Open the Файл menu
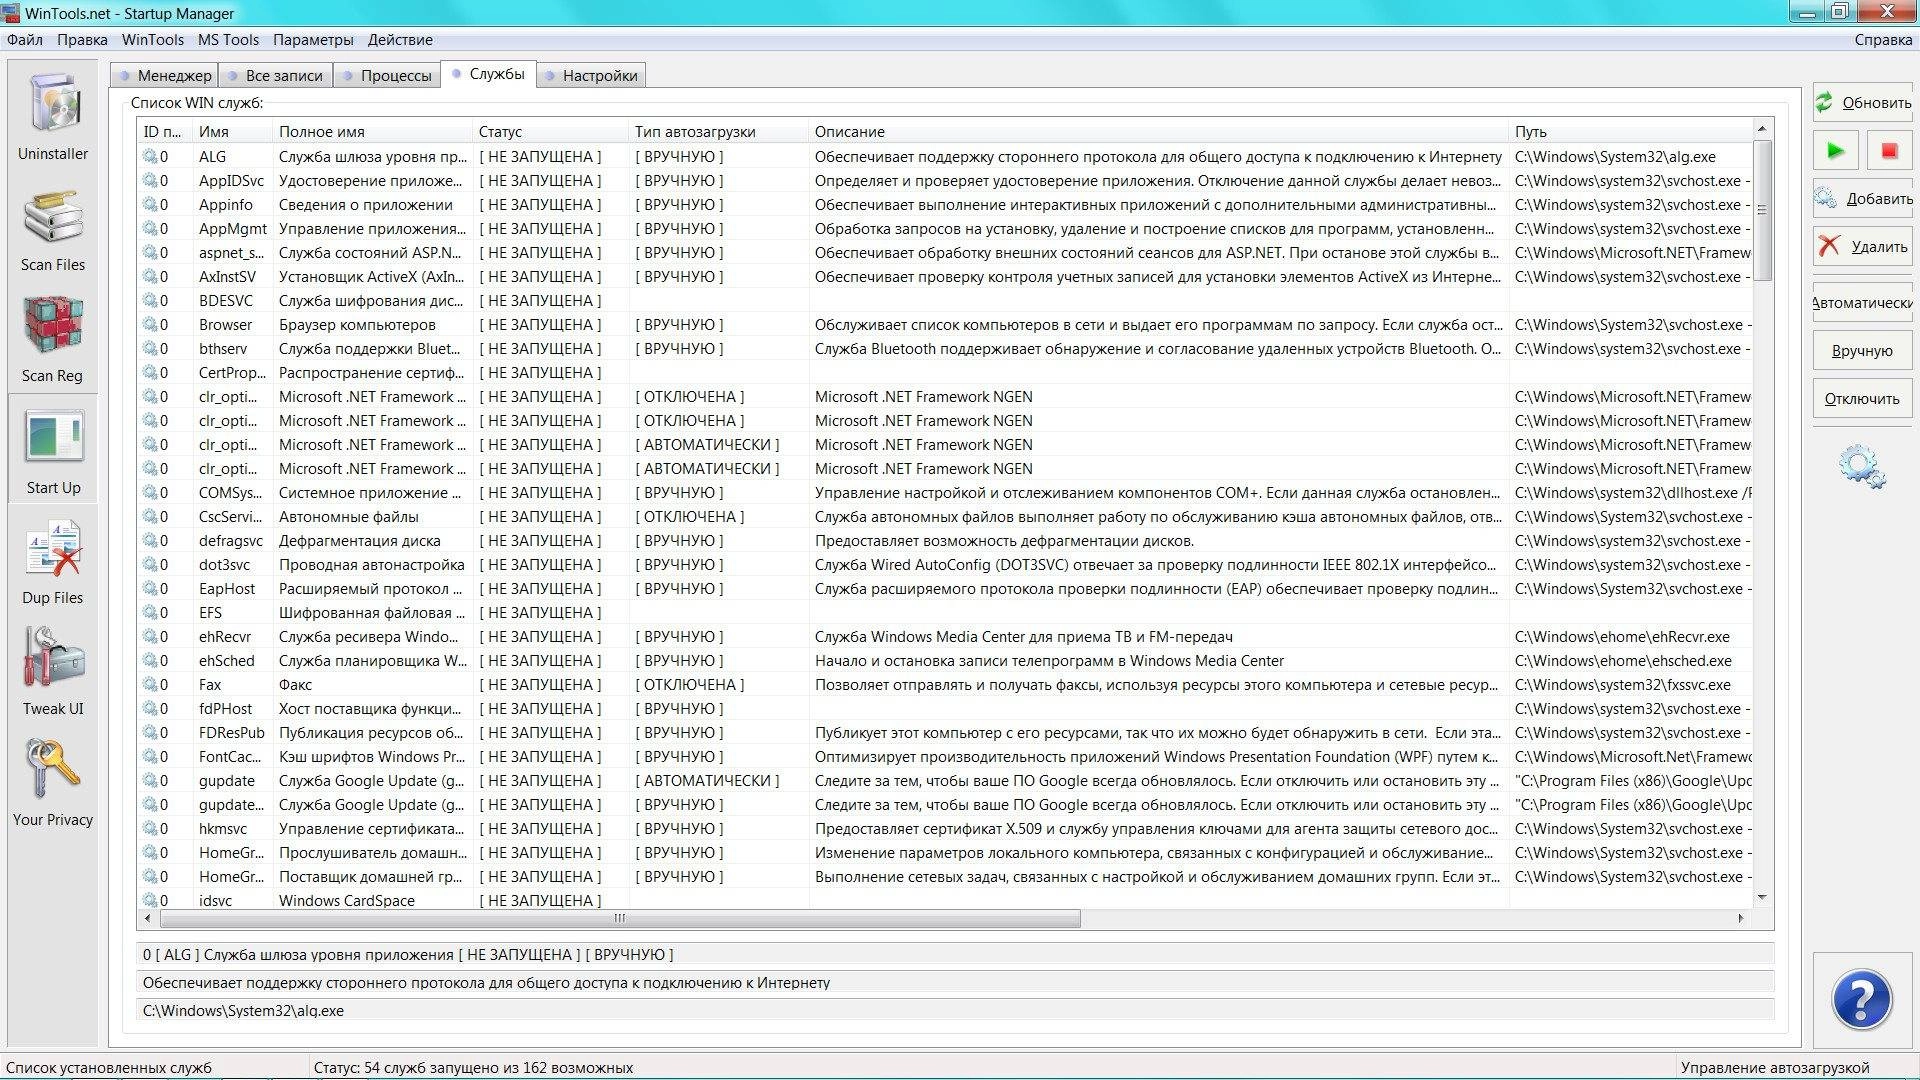This screenshot has height=1080, width=1920. click(25, 40)
